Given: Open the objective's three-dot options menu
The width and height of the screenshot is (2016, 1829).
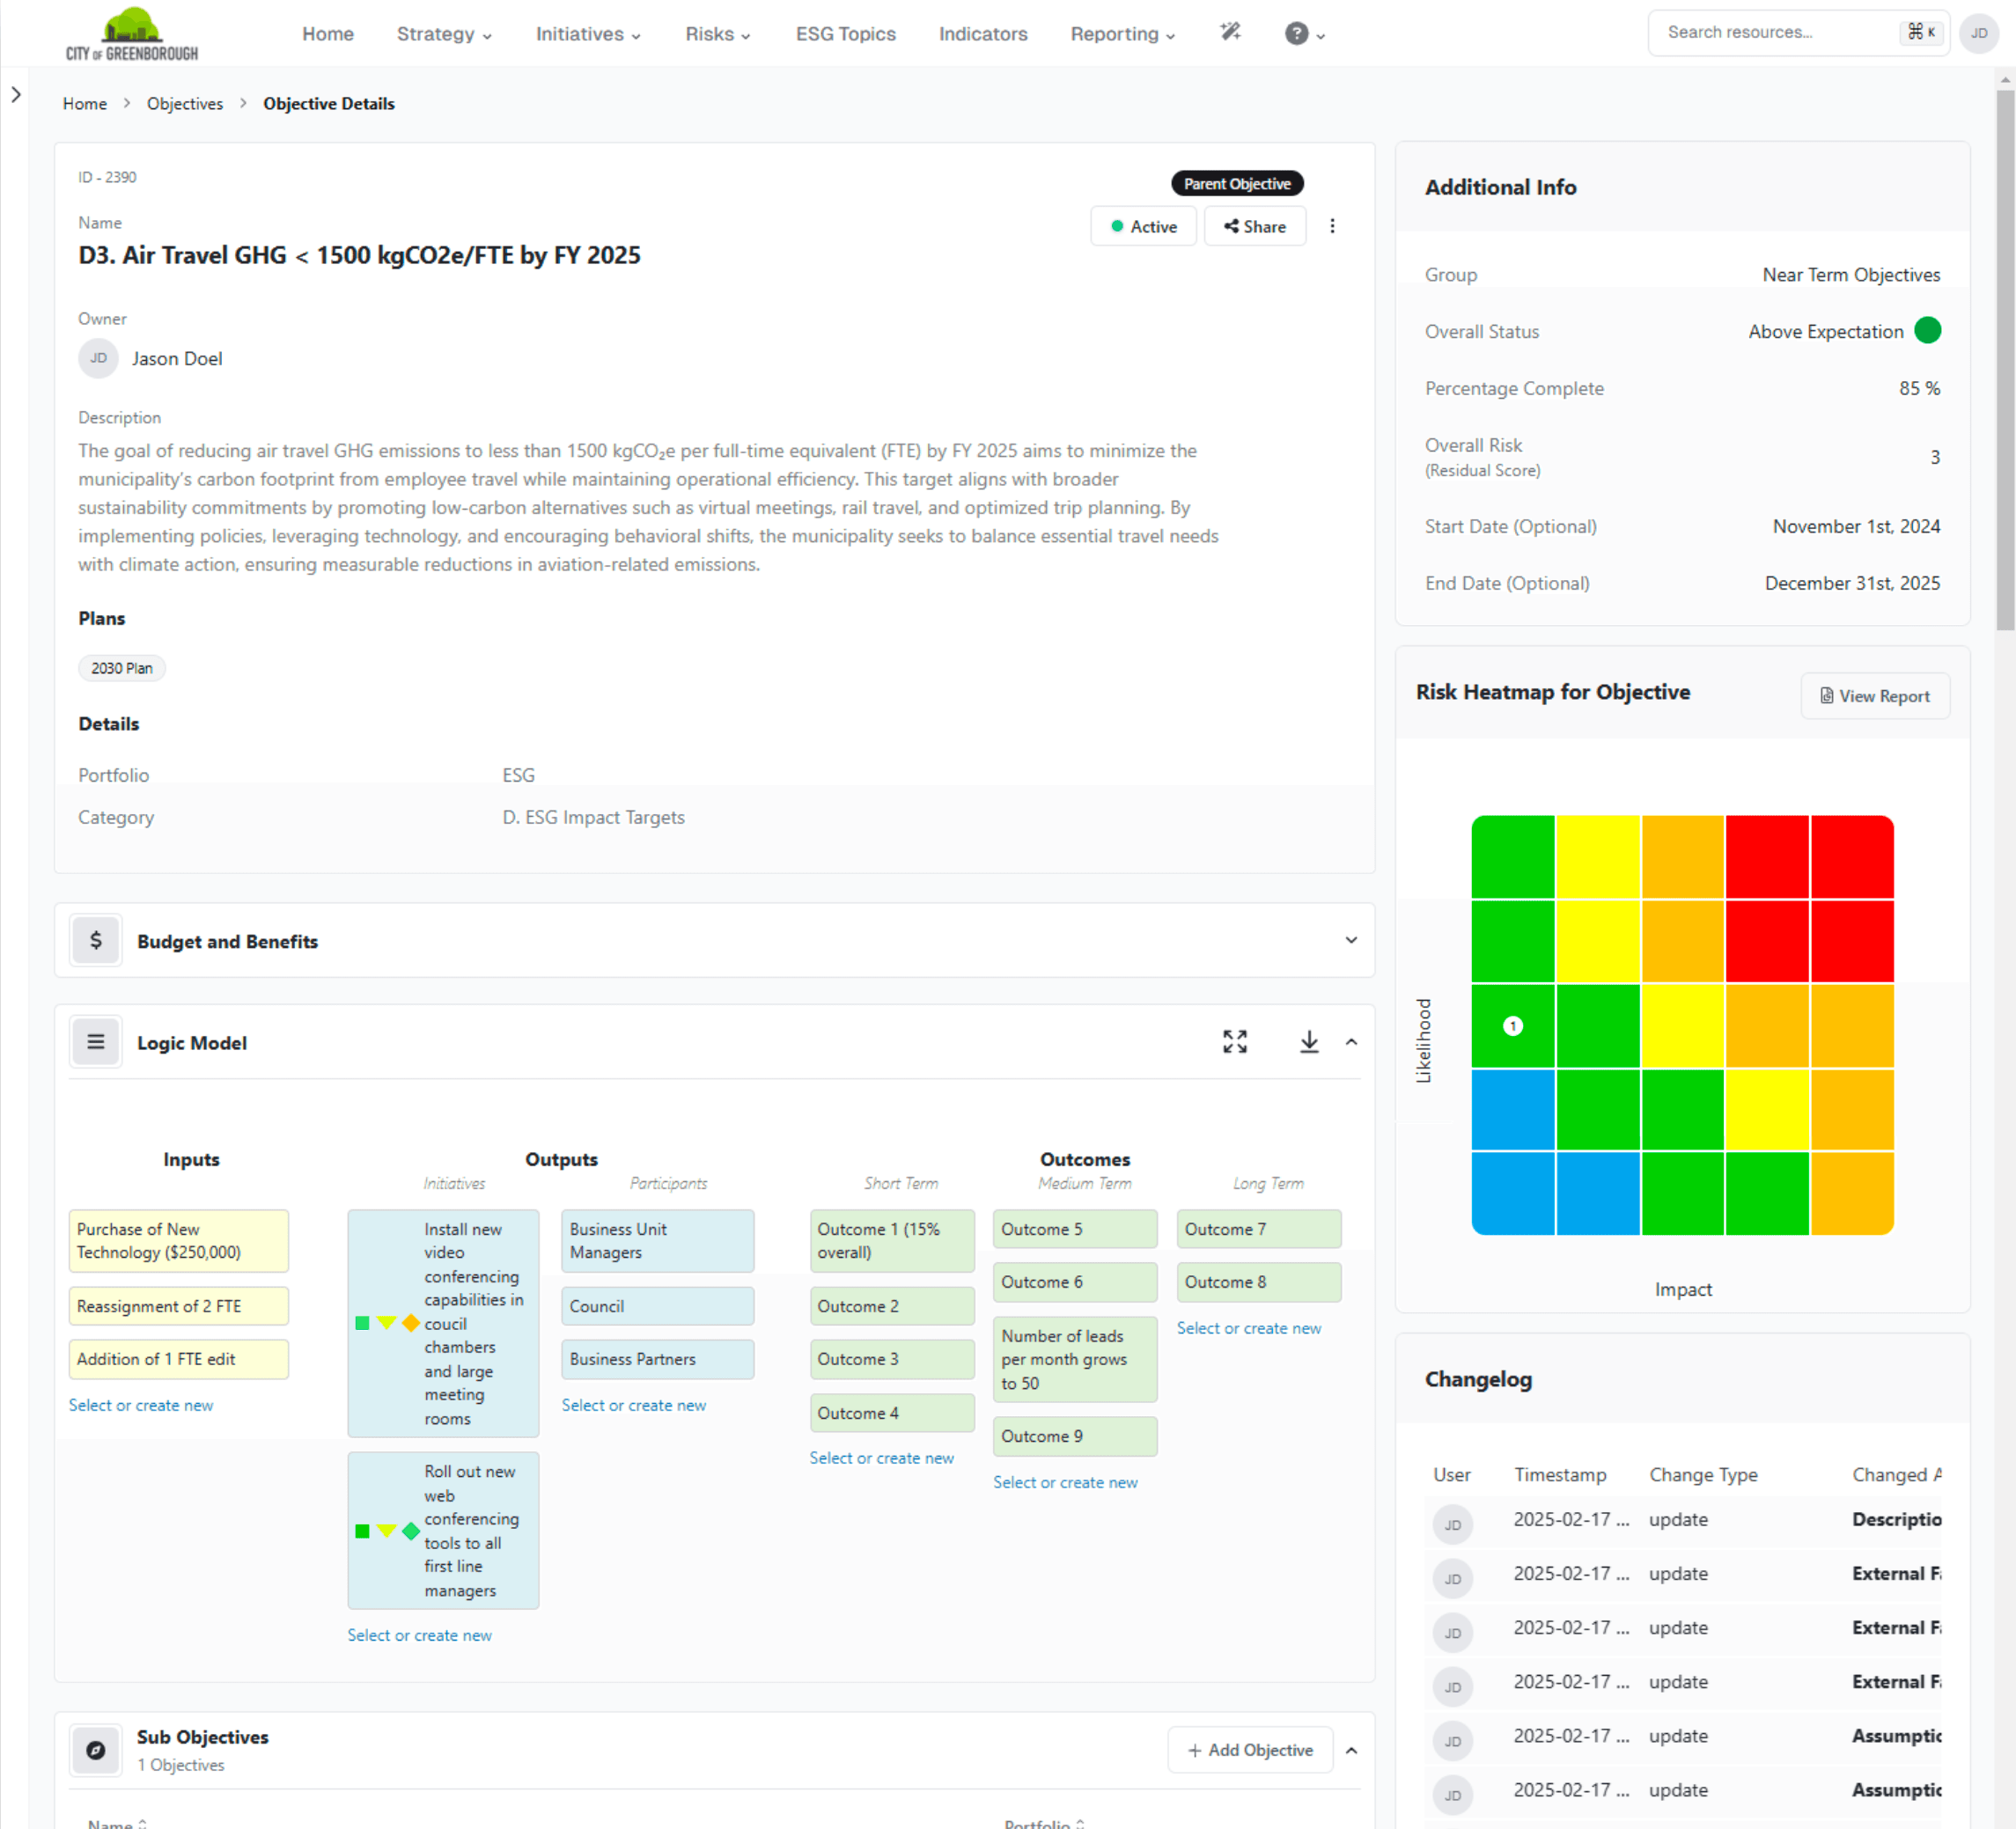Looking at the screenshot, I should [1333, 226].
